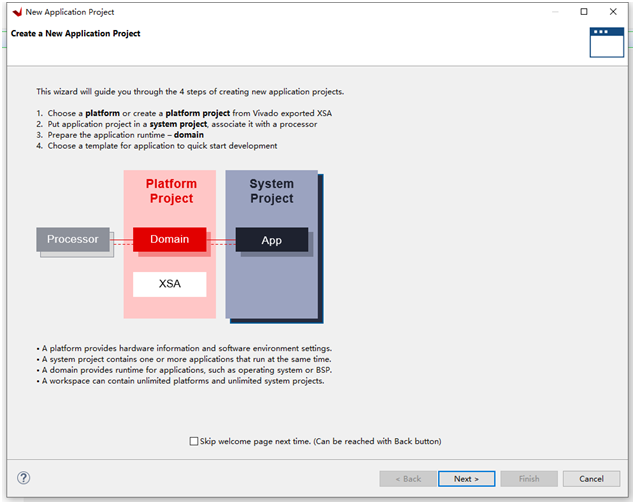Open the help question mark icon

point(23,478)
